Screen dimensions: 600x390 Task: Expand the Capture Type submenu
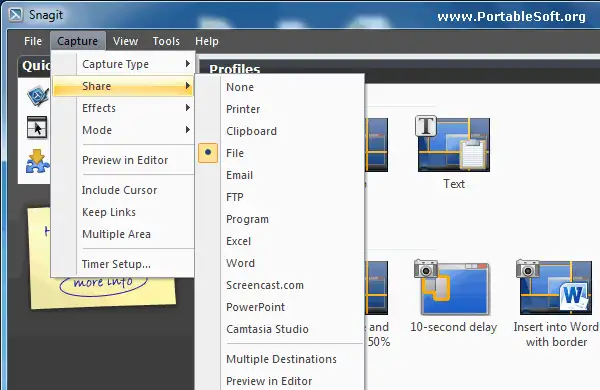pyautogui.click(x=123, y=64)
